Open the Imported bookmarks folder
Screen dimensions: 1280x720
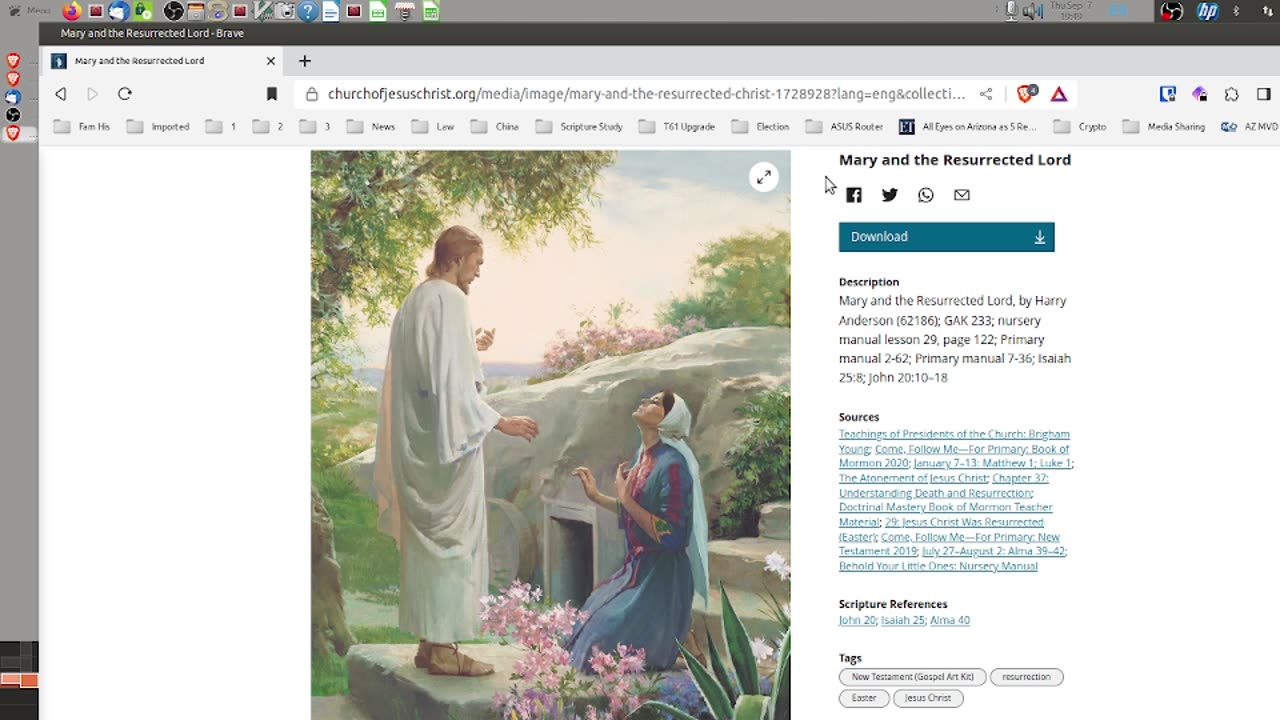coord(158,127)
